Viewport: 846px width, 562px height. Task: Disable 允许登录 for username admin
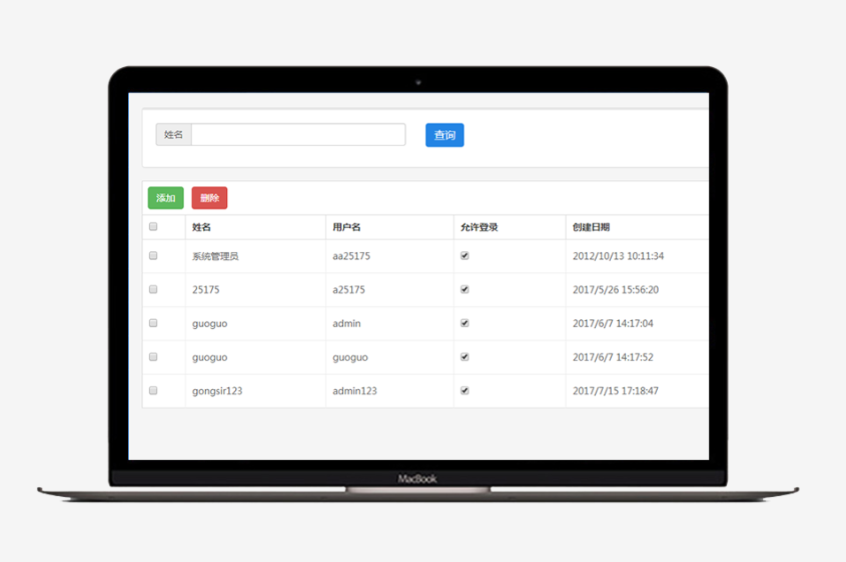tap(464, 323)
